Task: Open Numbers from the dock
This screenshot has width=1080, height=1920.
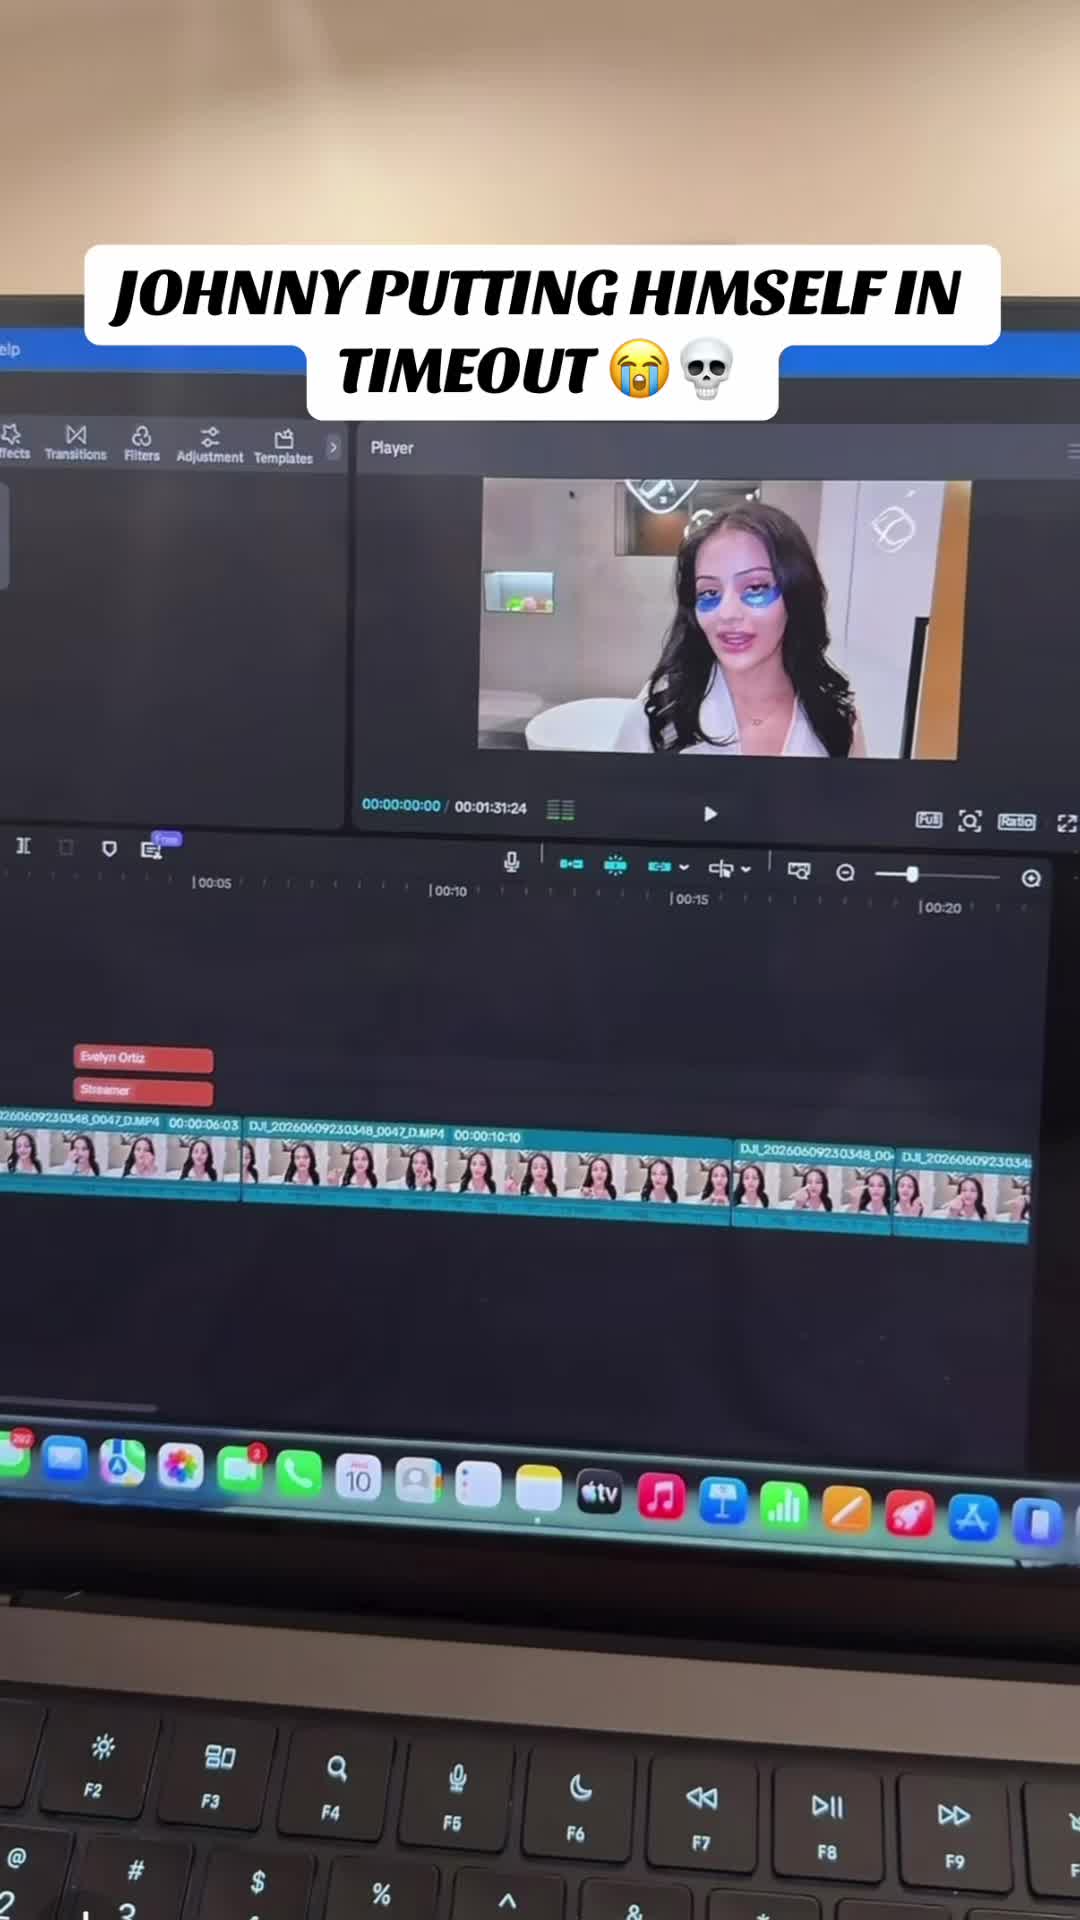Action: point(784,1505)
